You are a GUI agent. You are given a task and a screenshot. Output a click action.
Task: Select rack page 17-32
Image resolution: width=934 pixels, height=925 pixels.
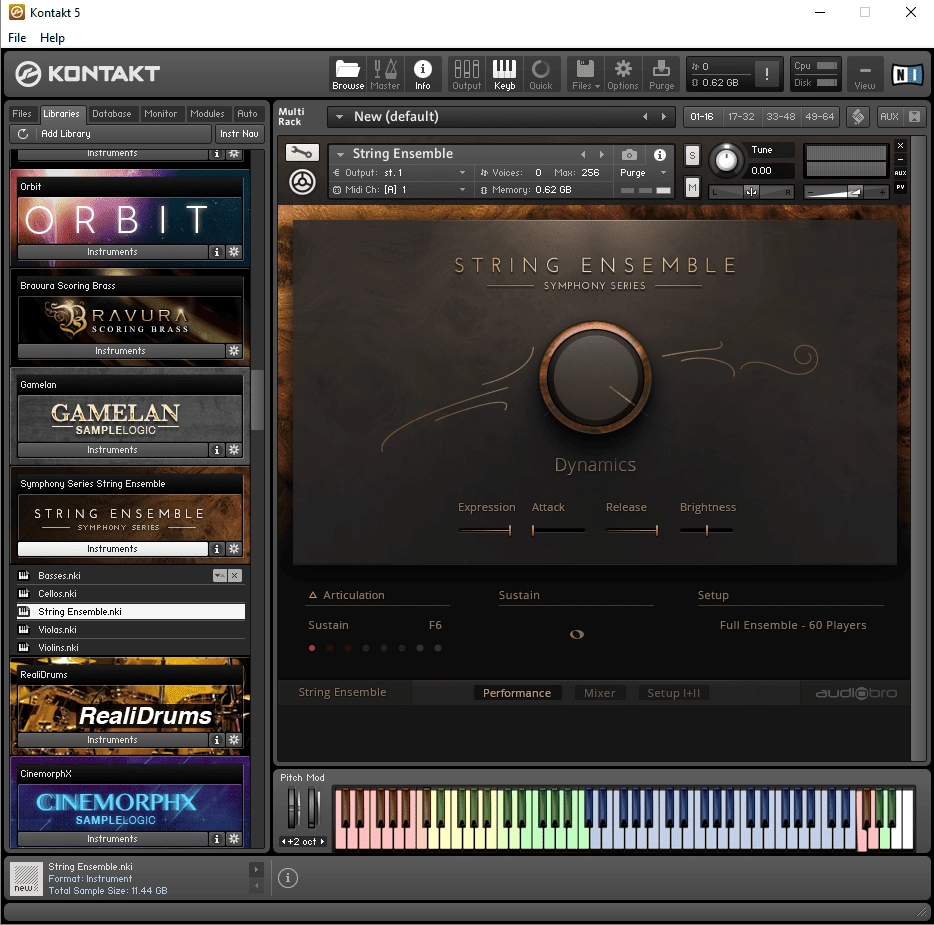[x=741, y=117]
